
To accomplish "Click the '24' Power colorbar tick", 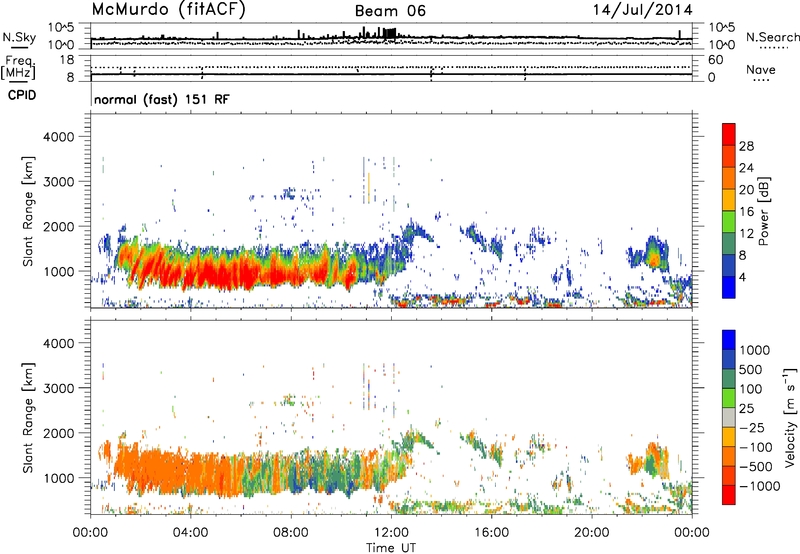I will (746, 168).
